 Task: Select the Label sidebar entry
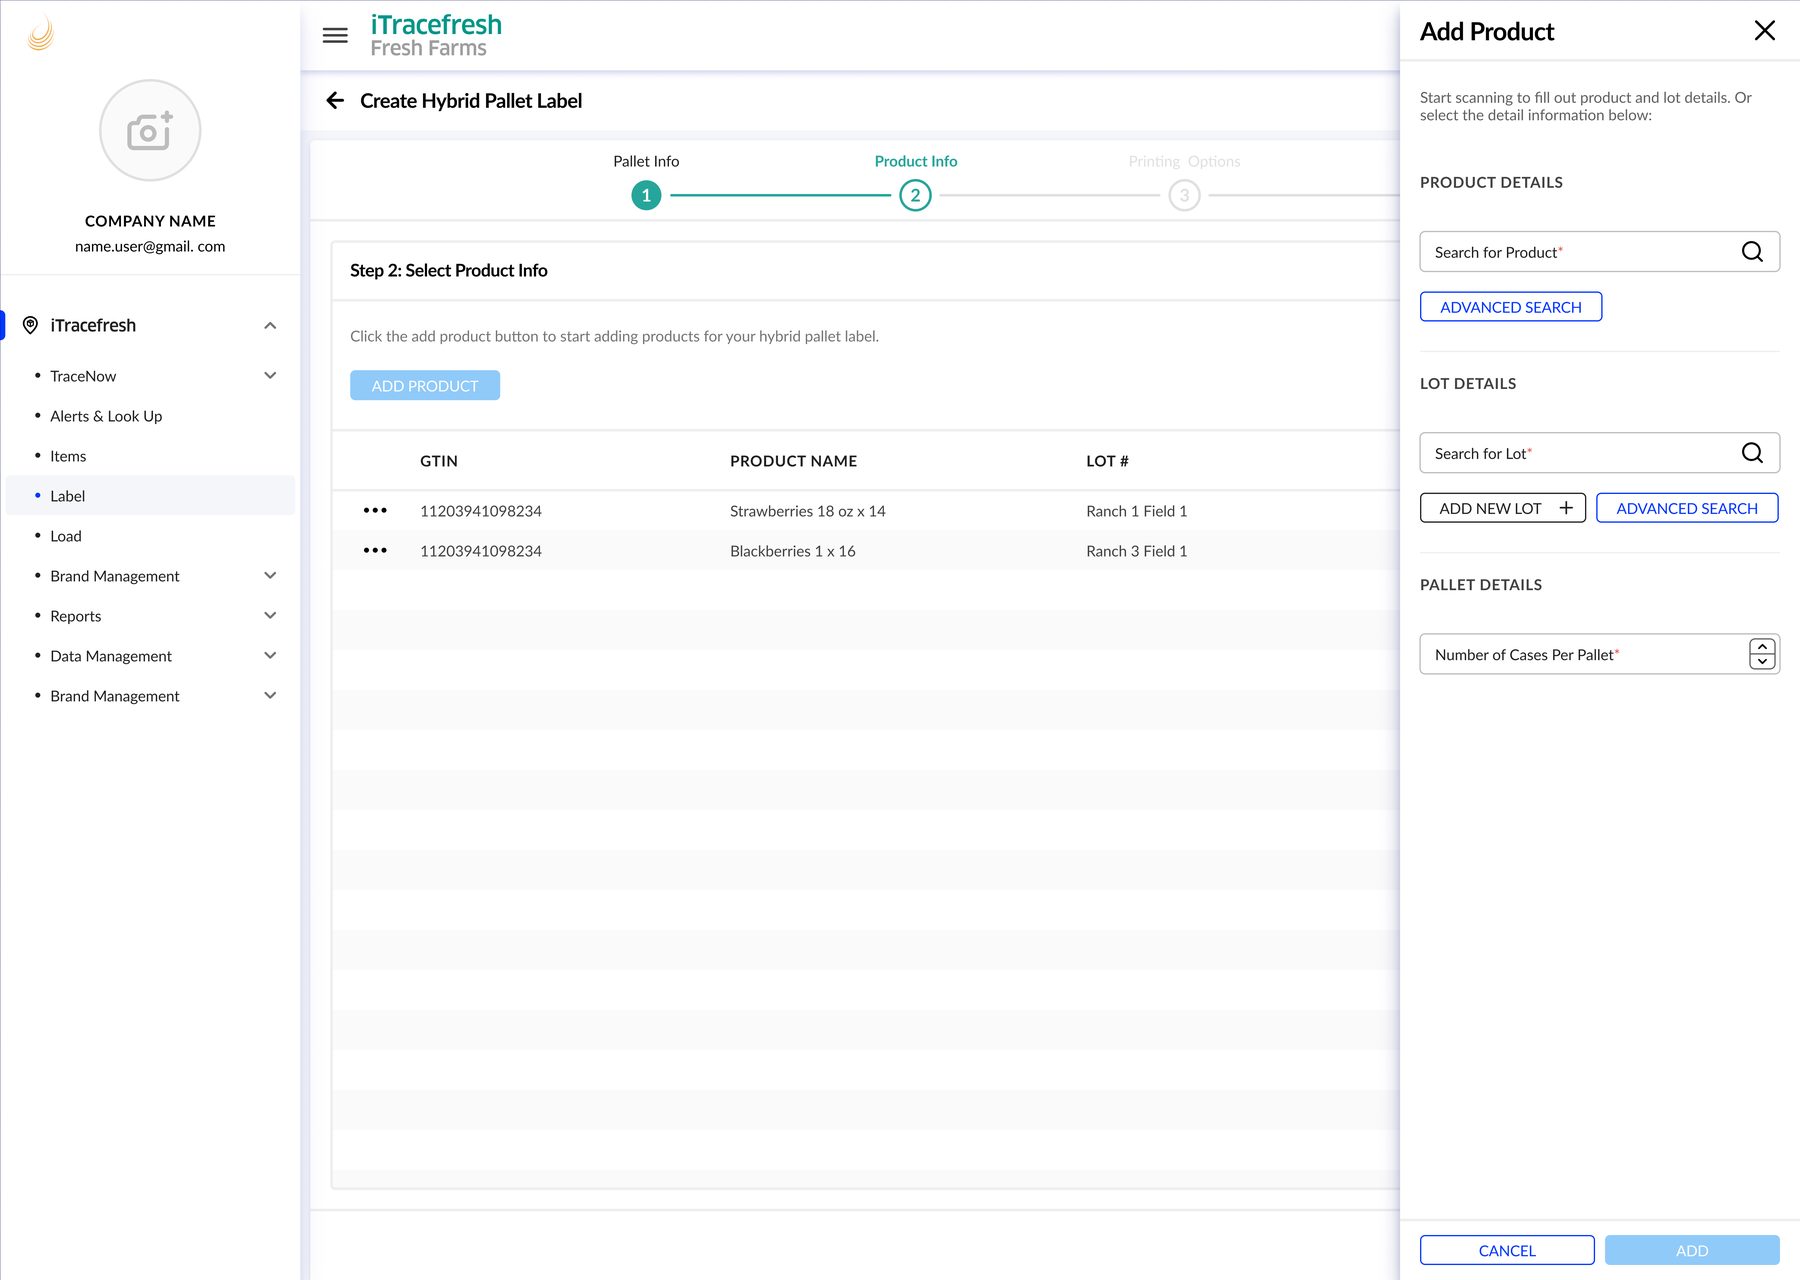click(150, 495)
